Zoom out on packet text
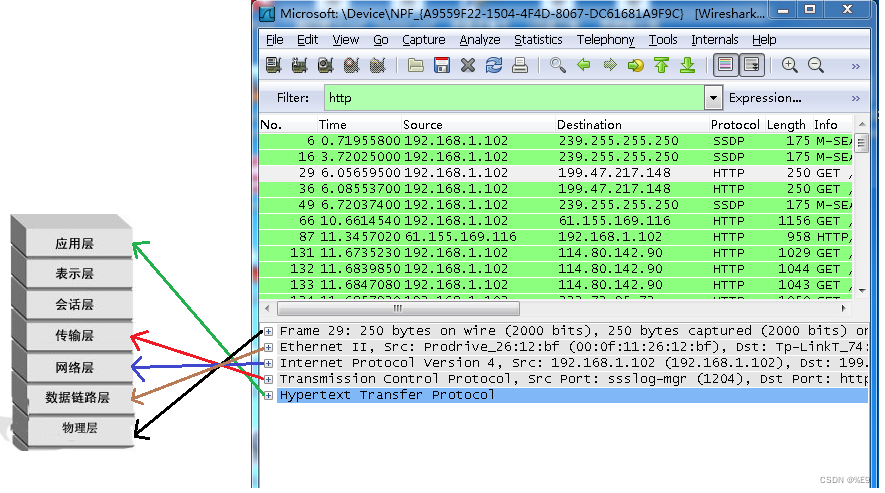Image resolution: width=885 pixels, height=493 pixels. click(816, 66)
